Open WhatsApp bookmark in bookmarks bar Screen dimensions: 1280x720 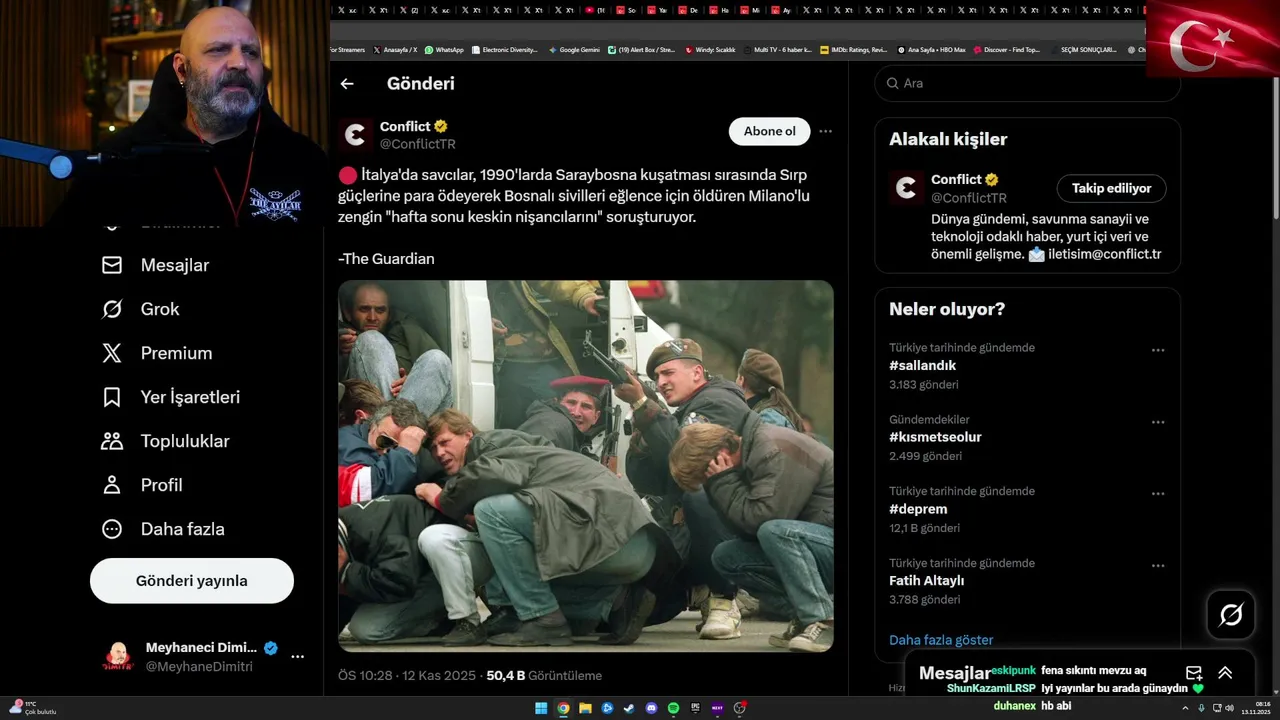444,49
